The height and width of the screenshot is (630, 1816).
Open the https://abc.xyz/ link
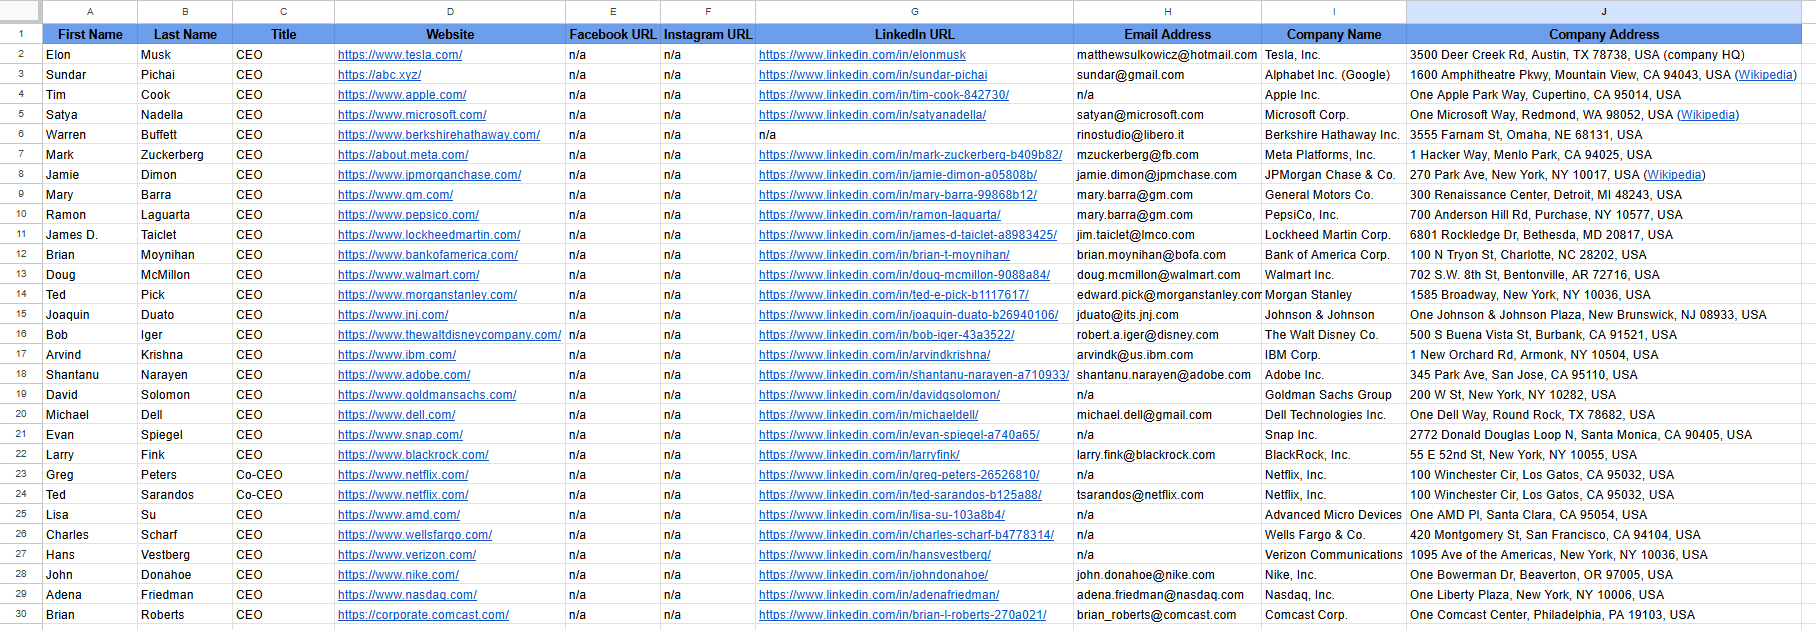(379, 75)
